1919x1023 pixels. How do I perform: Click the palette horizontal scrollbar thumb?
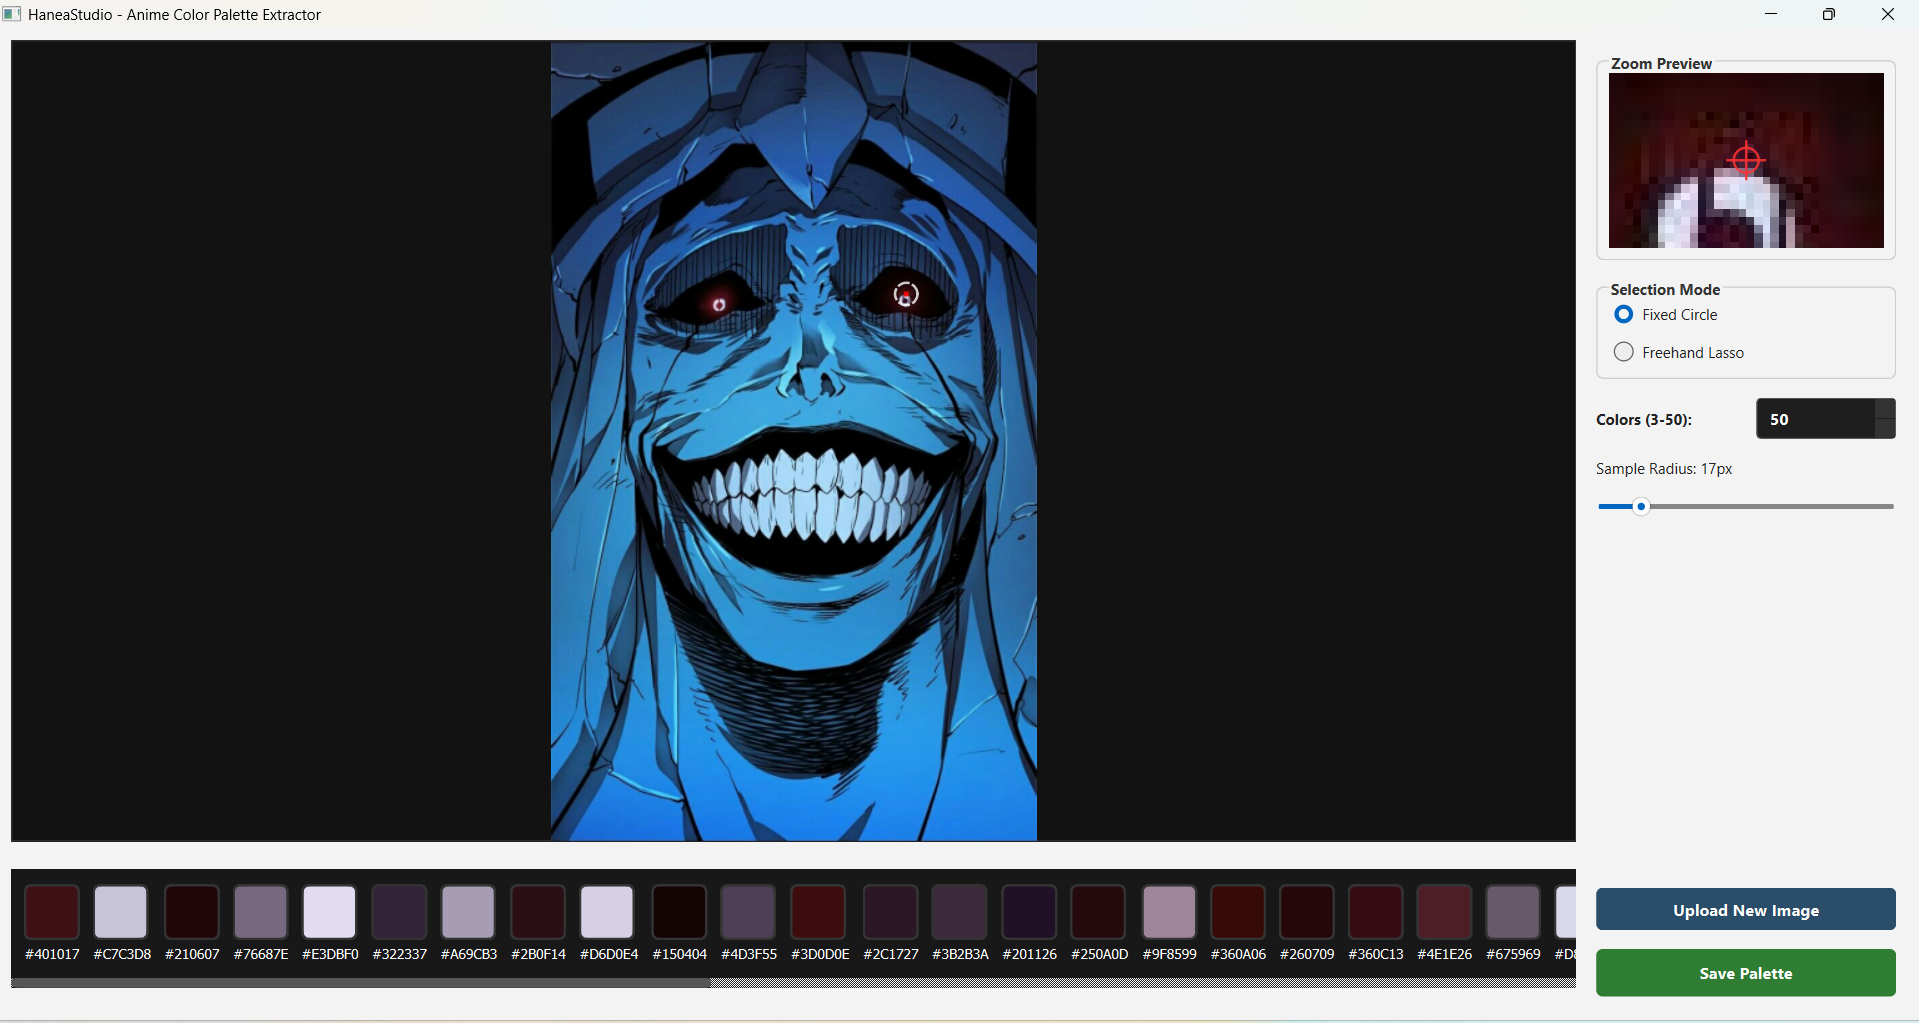coord(361,983)
